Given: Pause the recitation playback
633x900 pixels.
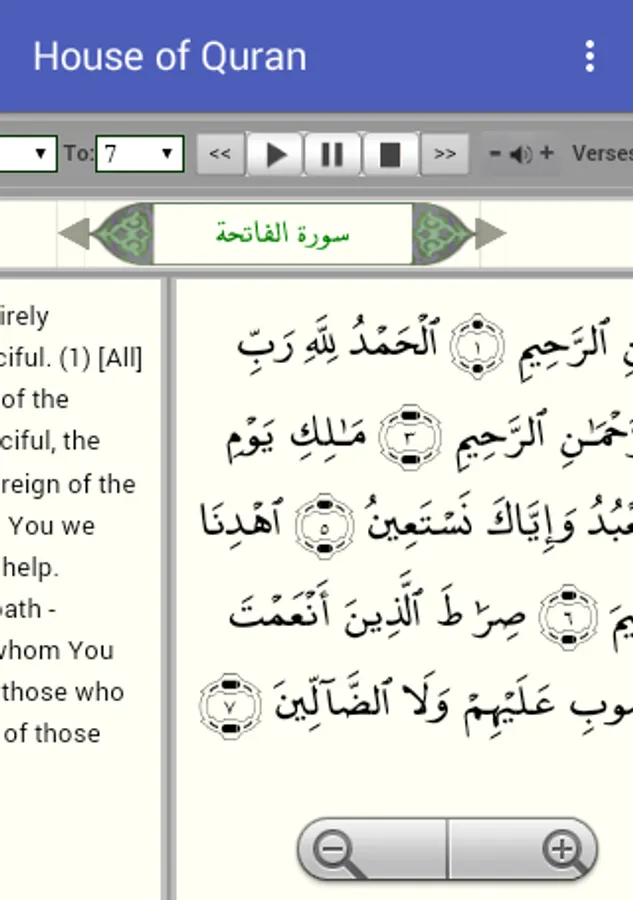Looking at the screenshot, I should [x=332, y=154].
